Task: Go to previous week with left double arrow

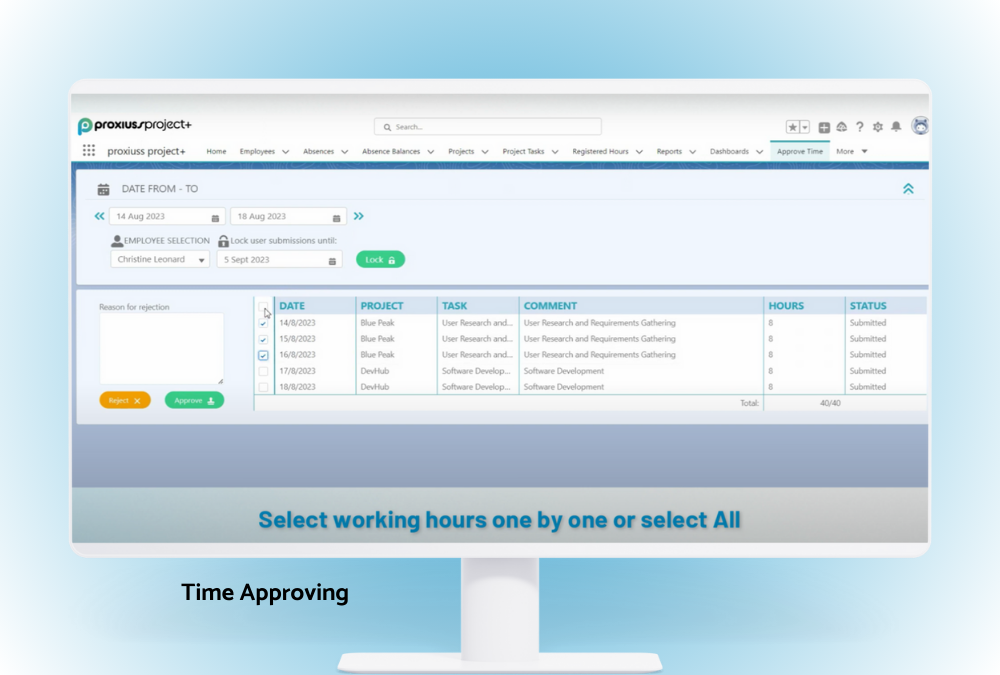Action: click(99, 216)
